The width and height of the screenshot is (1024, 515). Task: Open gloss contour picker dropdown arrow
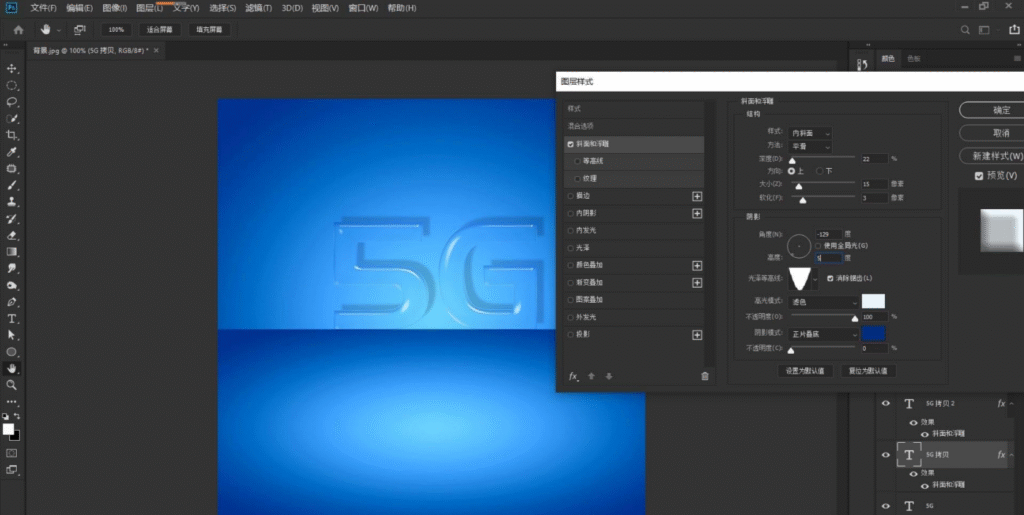815,279
